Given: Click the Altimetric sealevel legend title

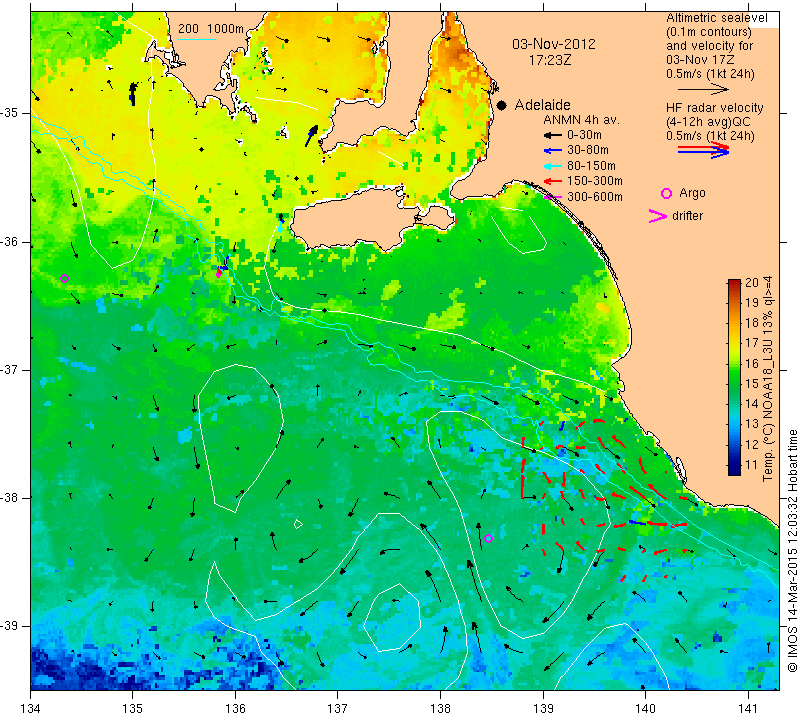Looking at the screenshot, I should tap(717, 18).
